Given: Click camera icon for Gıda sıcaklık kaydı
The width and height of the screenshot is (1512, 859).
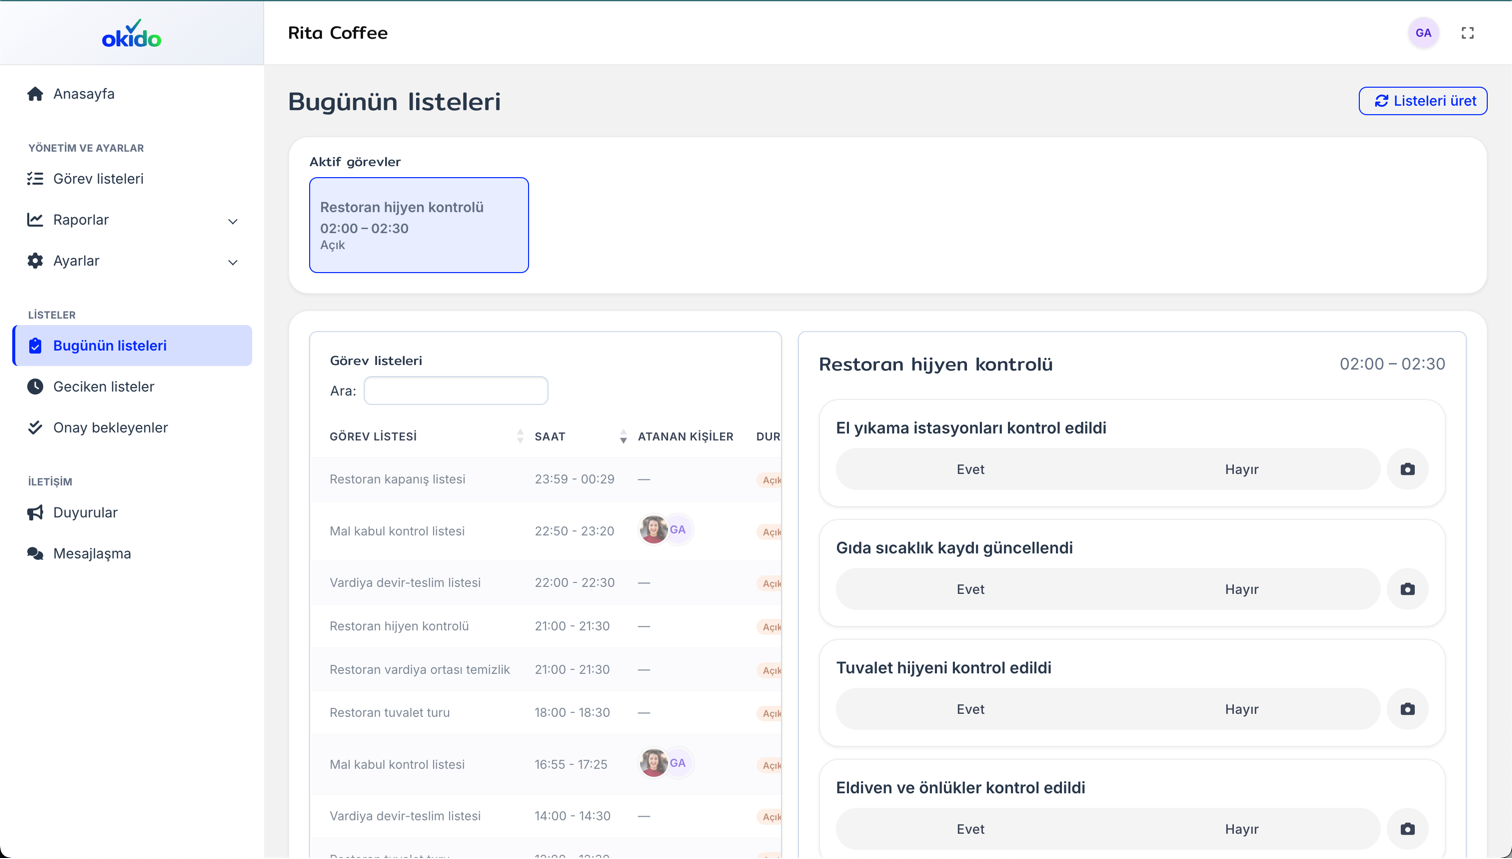Looking at the screenshot, I should pyautogui.click(x=1407, y=589).
